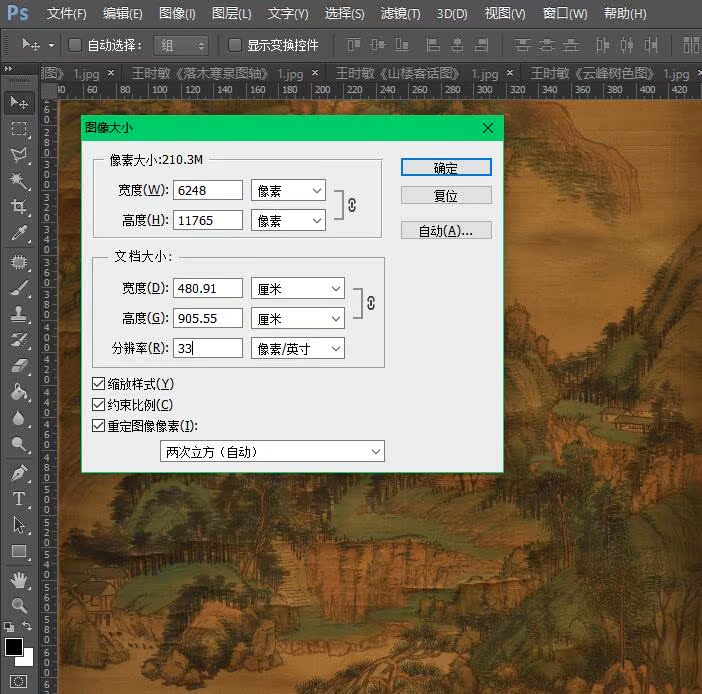This screenshot has width=702, height=694.
Task: Open pixel width unit dropdown (像素)
Action: click(x=288, y=190)
